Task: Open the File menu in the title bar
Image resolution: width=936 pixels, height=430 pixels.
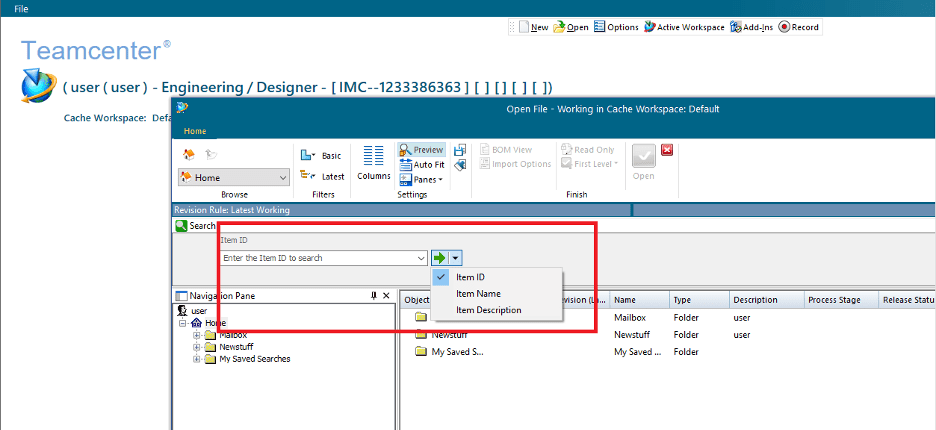Action: 21,8
